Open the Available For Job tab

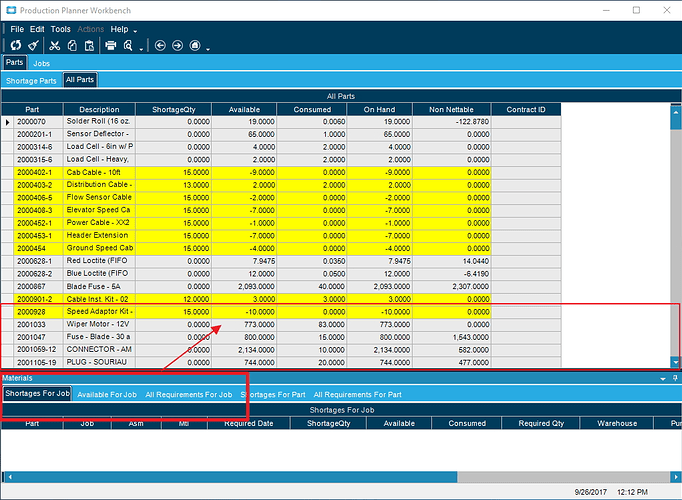click(107, 395)
